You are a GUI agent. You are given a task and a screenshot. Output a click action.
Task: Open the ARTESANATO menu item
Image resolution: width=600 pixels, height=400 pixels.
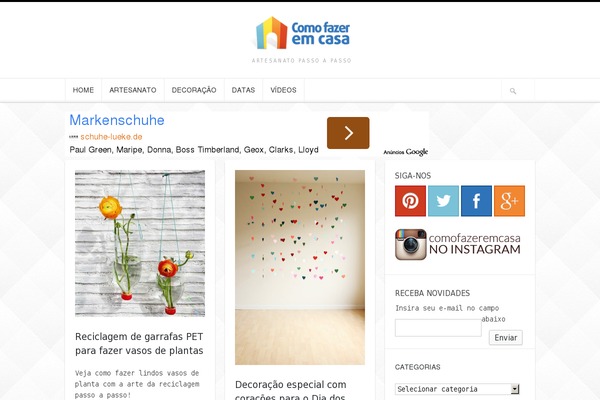point(133,90)
